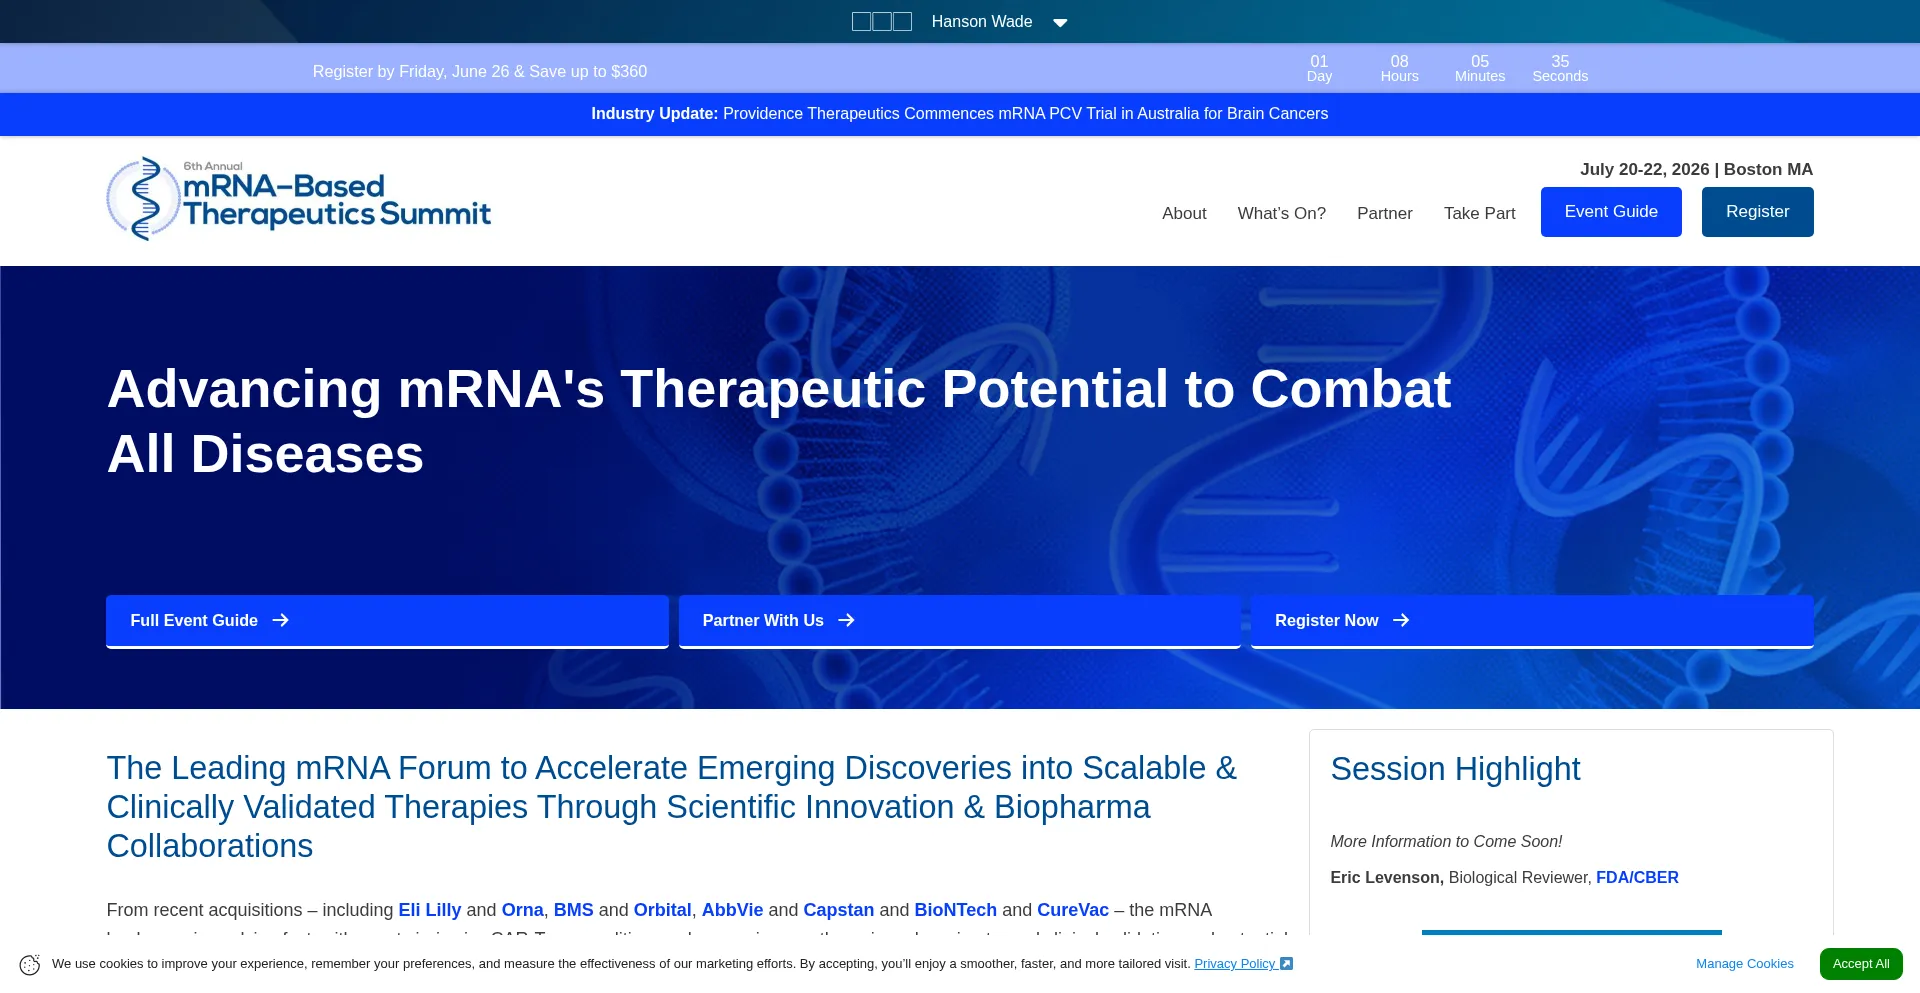Click the arrow icon on Full Event Guide

click(x=281, y=621)
